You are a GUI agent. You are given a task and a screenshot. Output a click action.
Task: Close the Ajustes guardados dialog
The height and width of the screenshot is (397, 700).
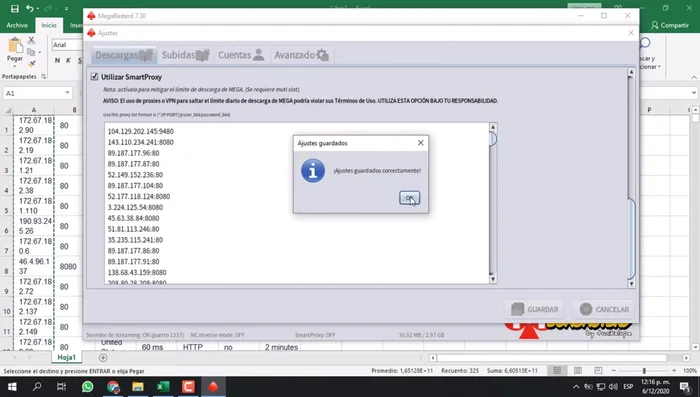pos(421,143)
